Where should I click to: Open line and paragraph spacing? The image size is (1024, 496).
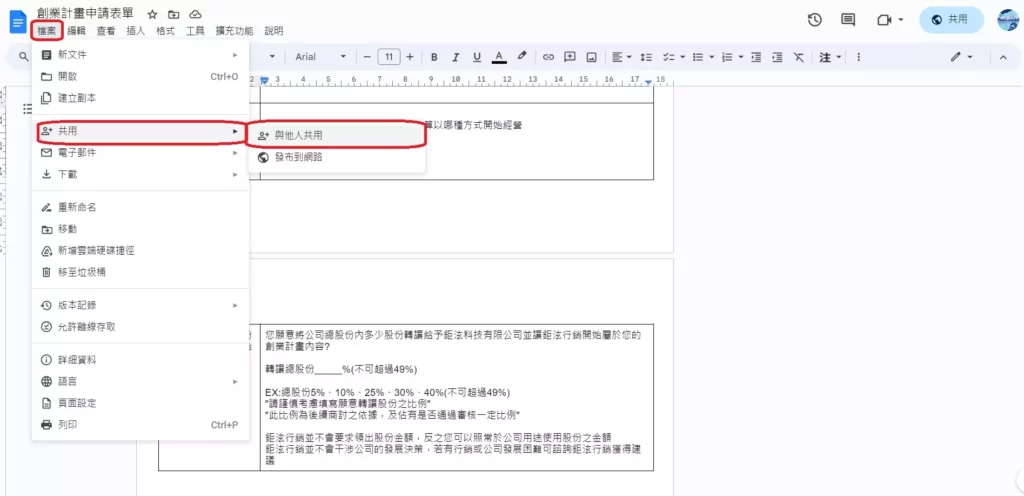point(646,57)
